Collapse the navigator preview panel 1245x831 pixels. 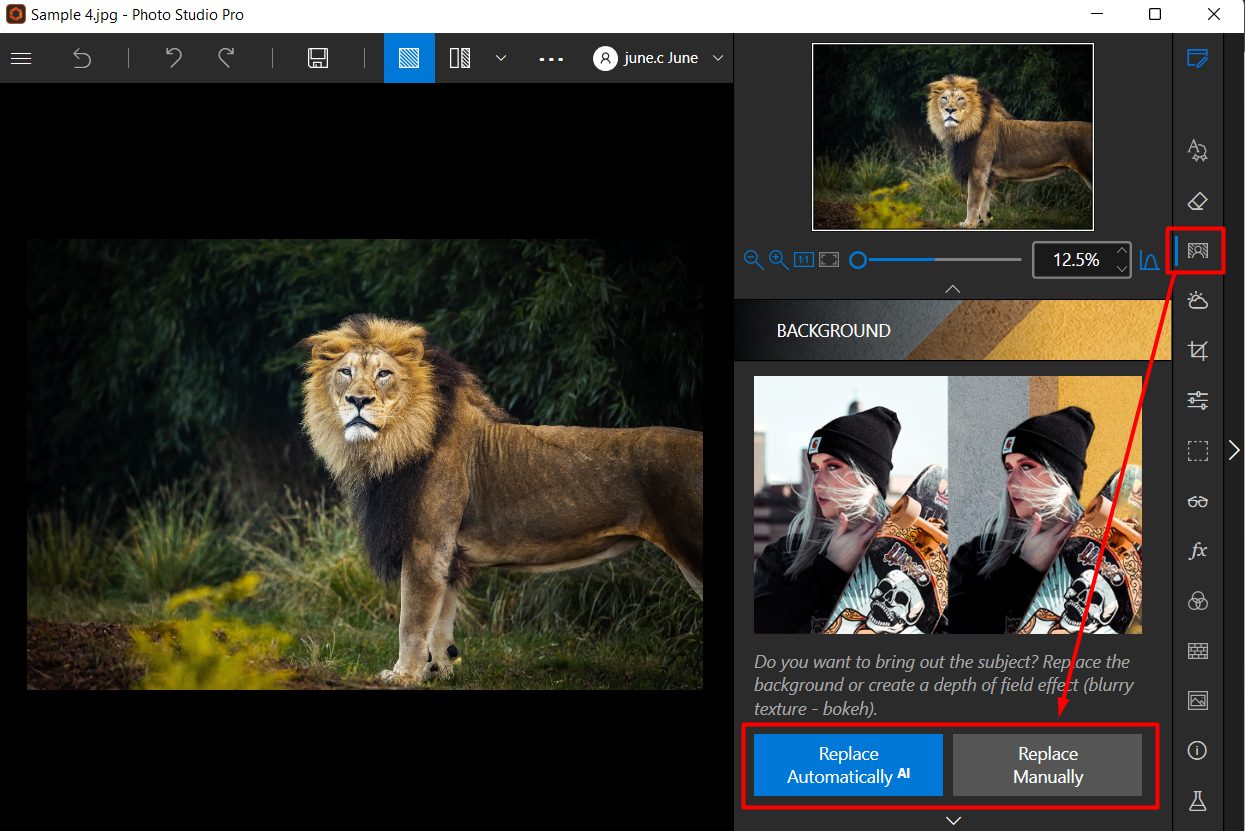[953, 288]
